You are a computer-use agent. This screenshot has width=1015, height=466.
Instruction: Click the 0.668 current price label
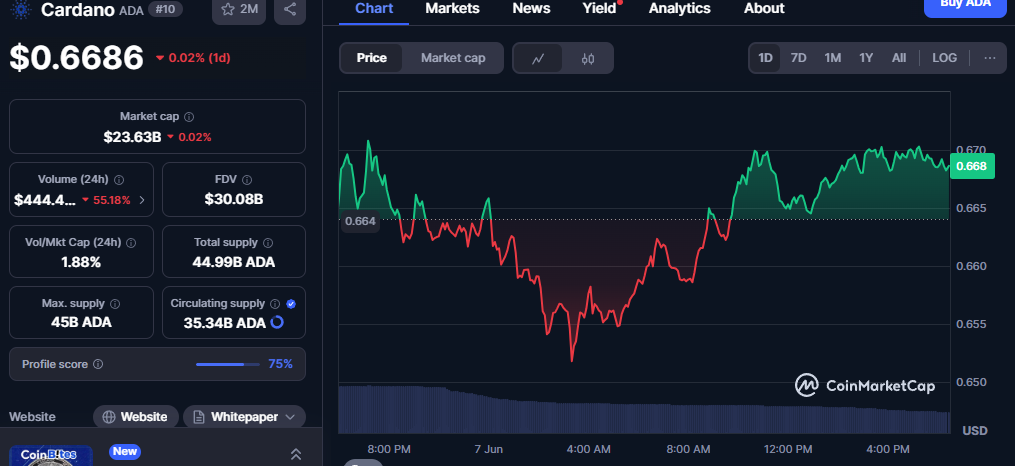(x=972, y=166)
